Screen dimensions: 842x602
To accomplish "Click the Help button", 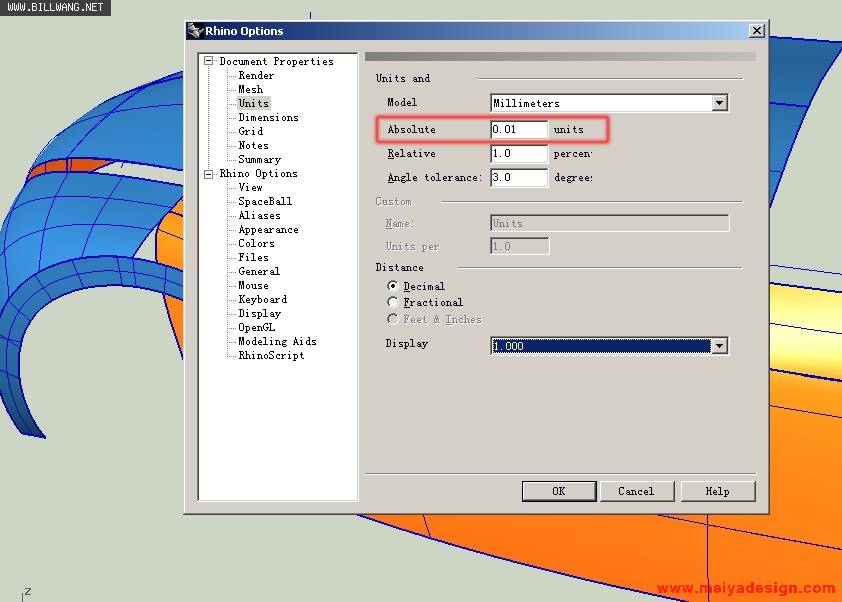I will coord(717,491).
